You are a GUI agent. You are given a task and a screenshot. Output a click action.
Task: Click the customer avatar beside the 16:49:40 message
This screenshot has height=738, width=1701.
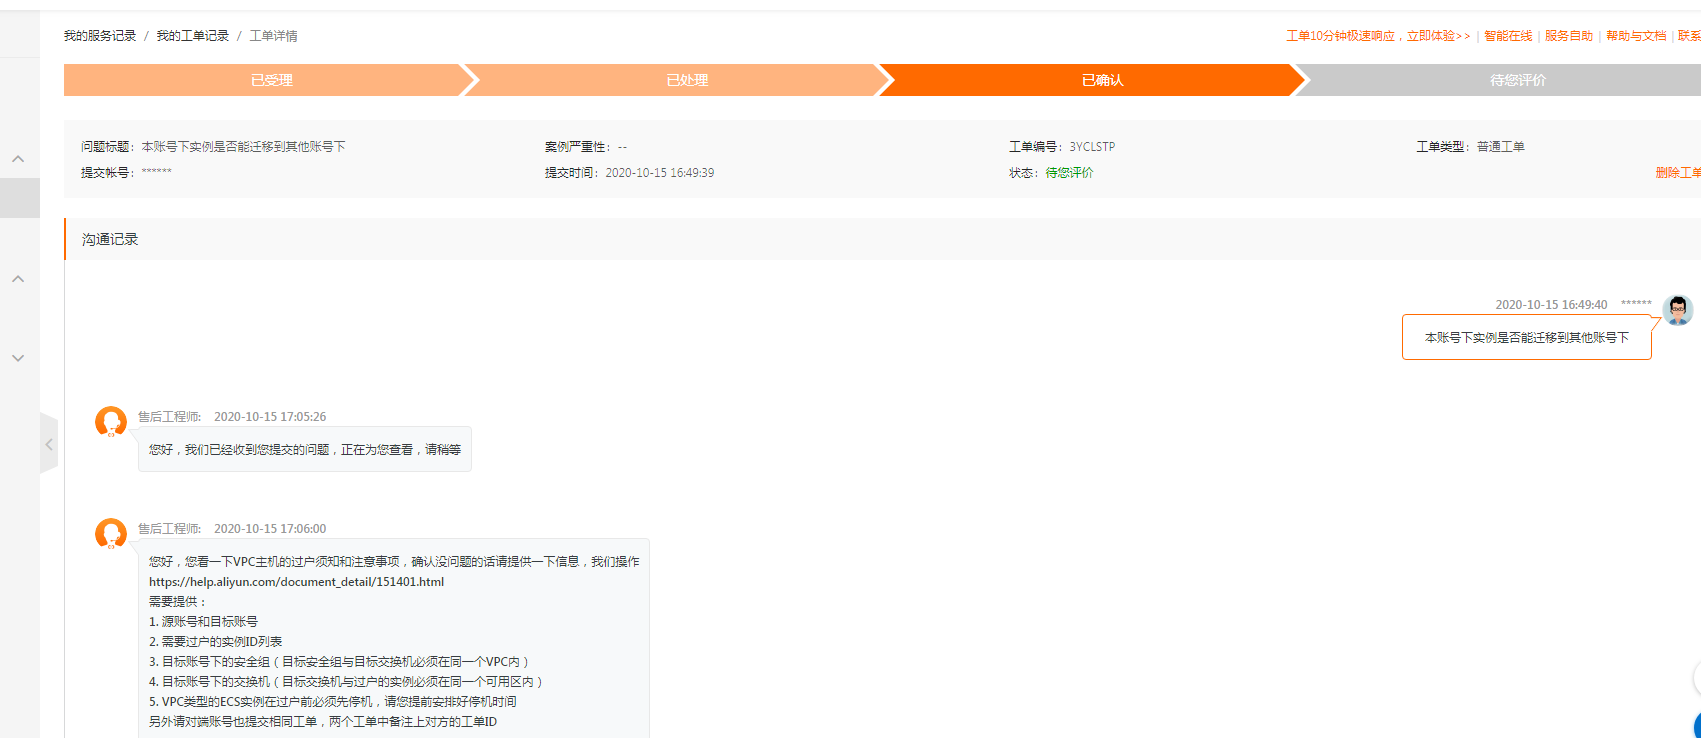[1677, 310]
